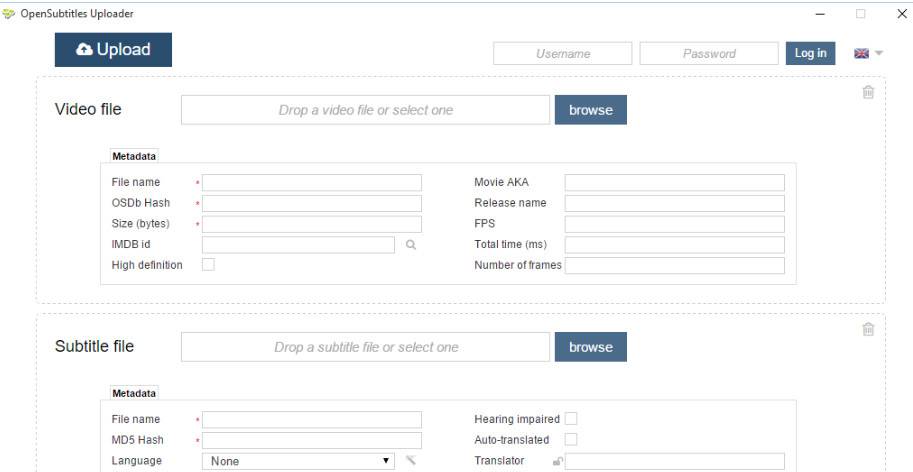Check the Auto-translated checkbox

coord(571,439)
